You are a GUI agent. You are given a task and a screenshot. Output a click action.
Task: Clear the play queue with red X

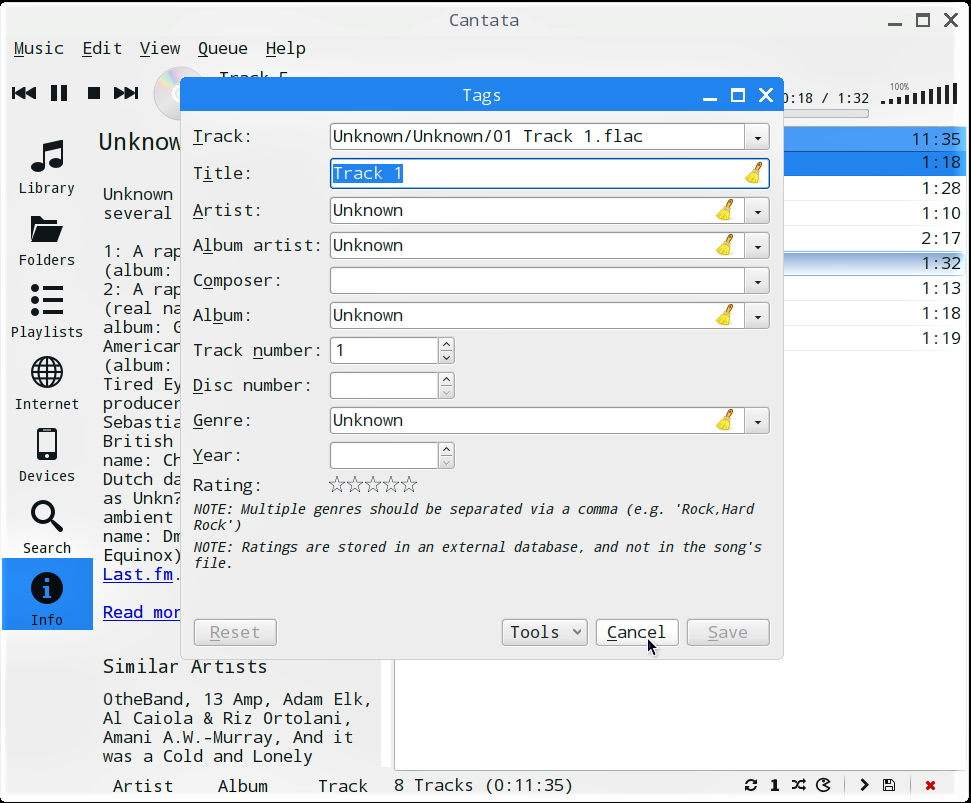point(930,785)
